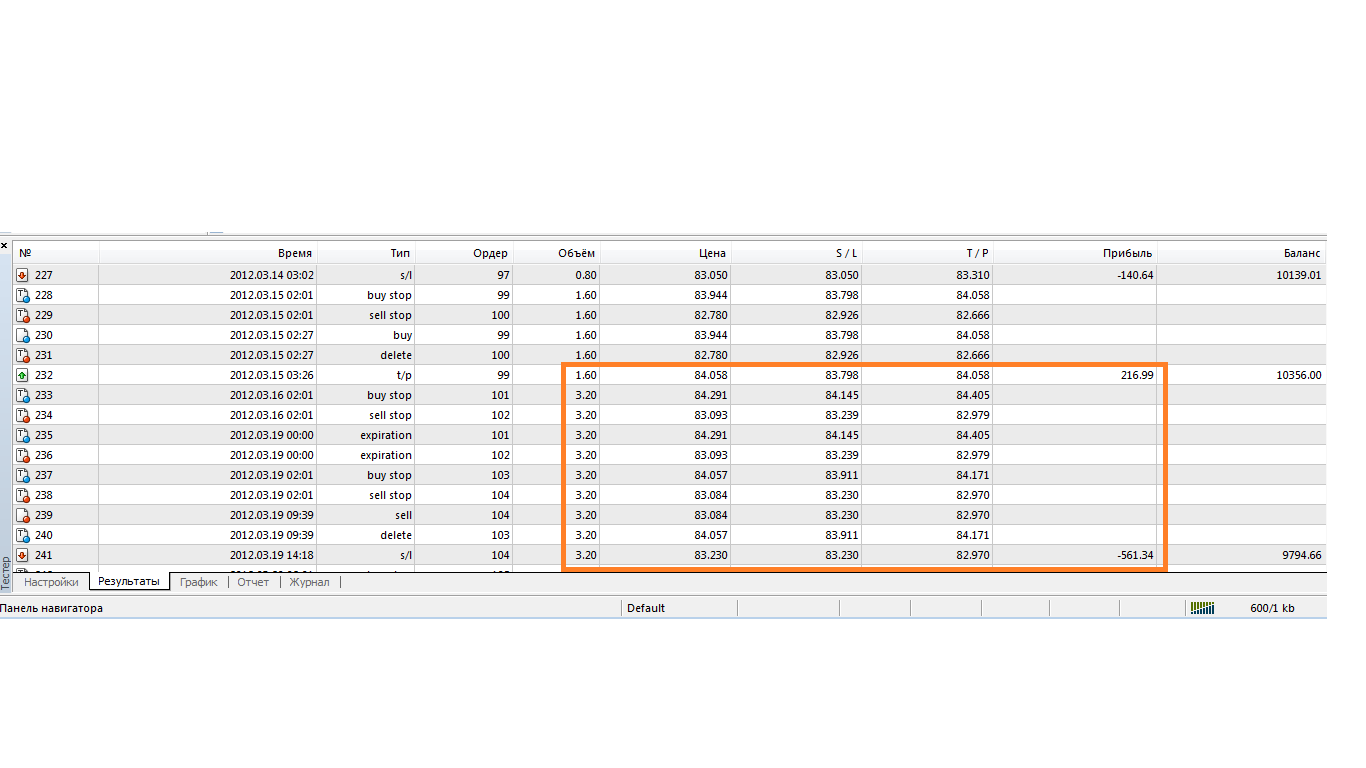Select the order icon of row 234
The height and width of the screenshot is (768, 1366).
22,415
